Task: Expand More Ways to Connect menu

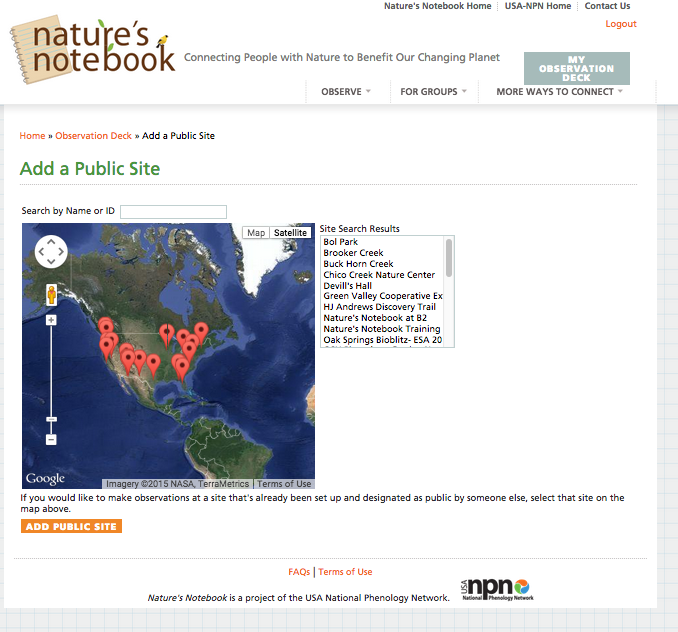Action: [559, 92]
